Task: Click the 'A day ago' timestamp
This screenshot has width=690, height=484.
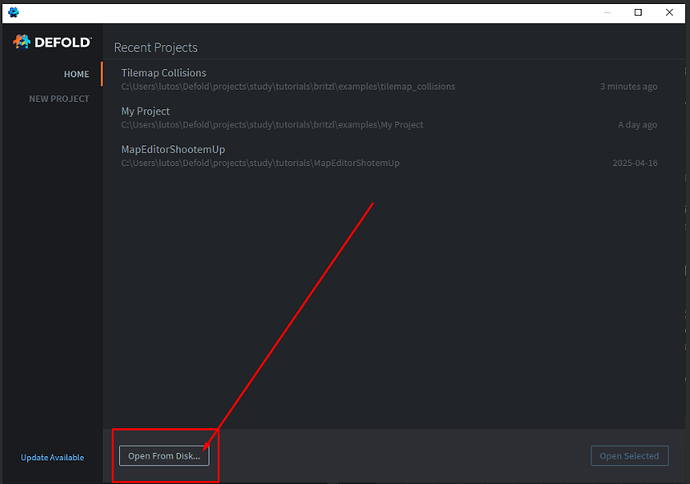Action: tap(637, 125)
